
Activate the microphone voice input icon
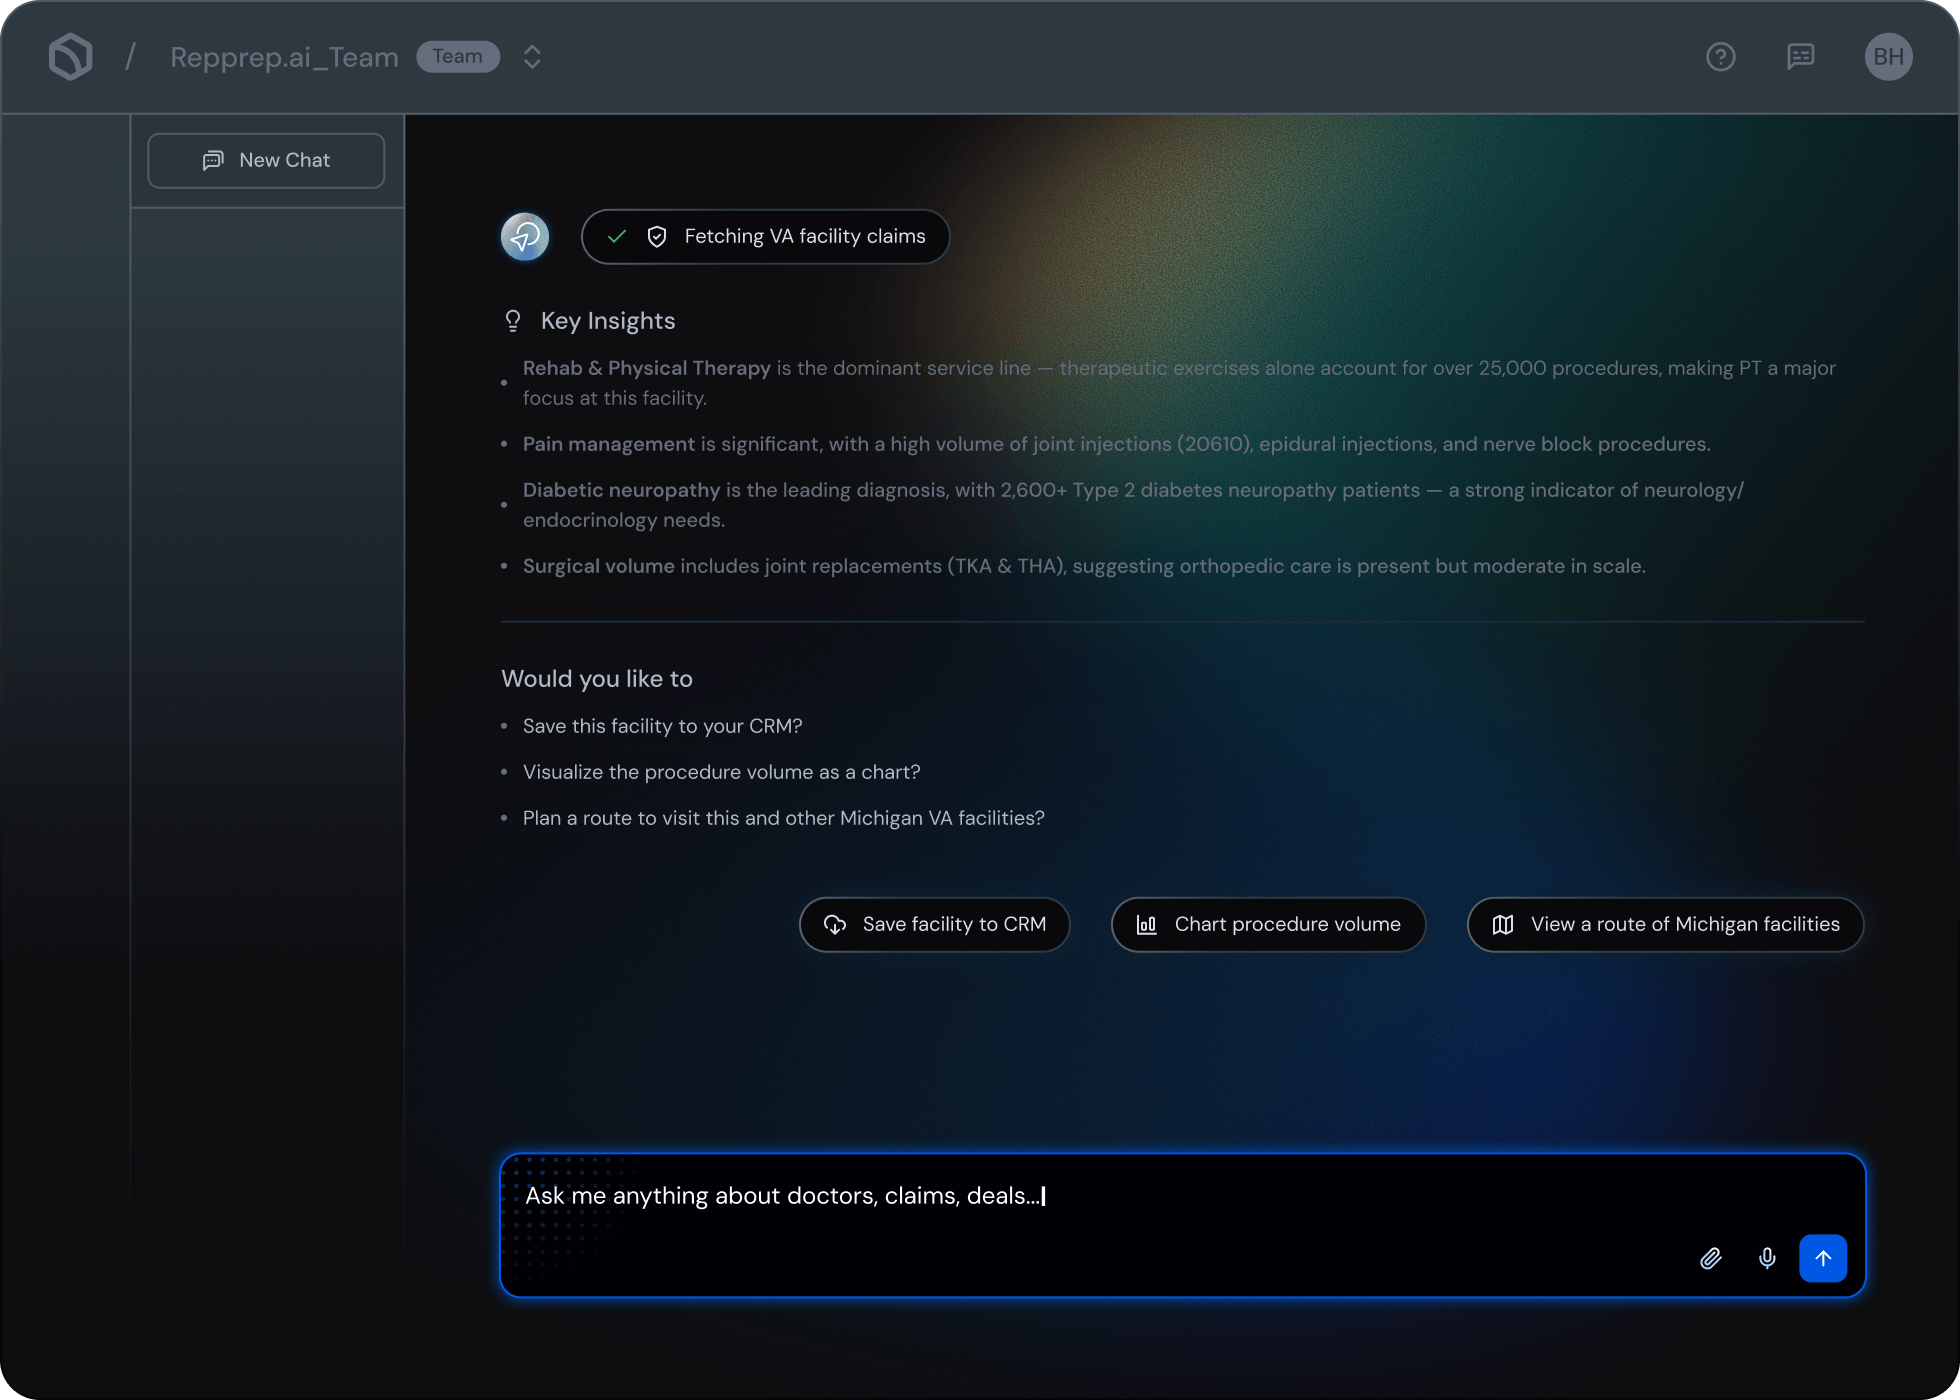pos(1767,1258)
